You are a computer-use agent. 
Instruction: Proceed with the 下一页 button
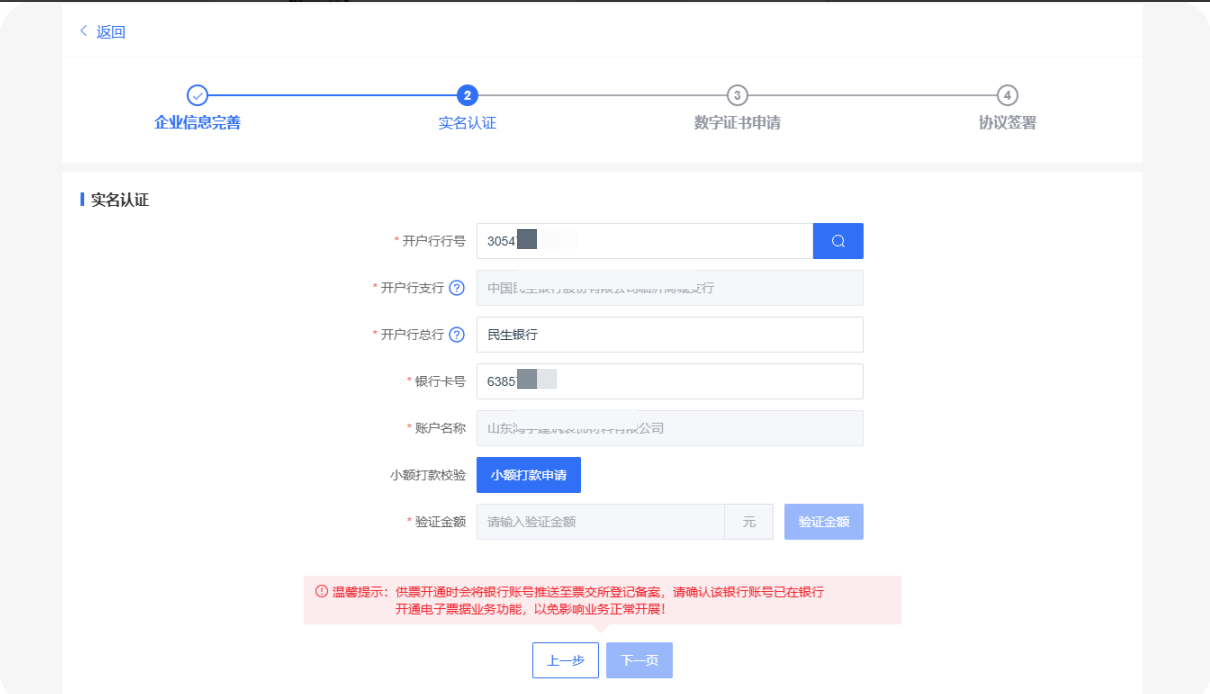point(639,660)
